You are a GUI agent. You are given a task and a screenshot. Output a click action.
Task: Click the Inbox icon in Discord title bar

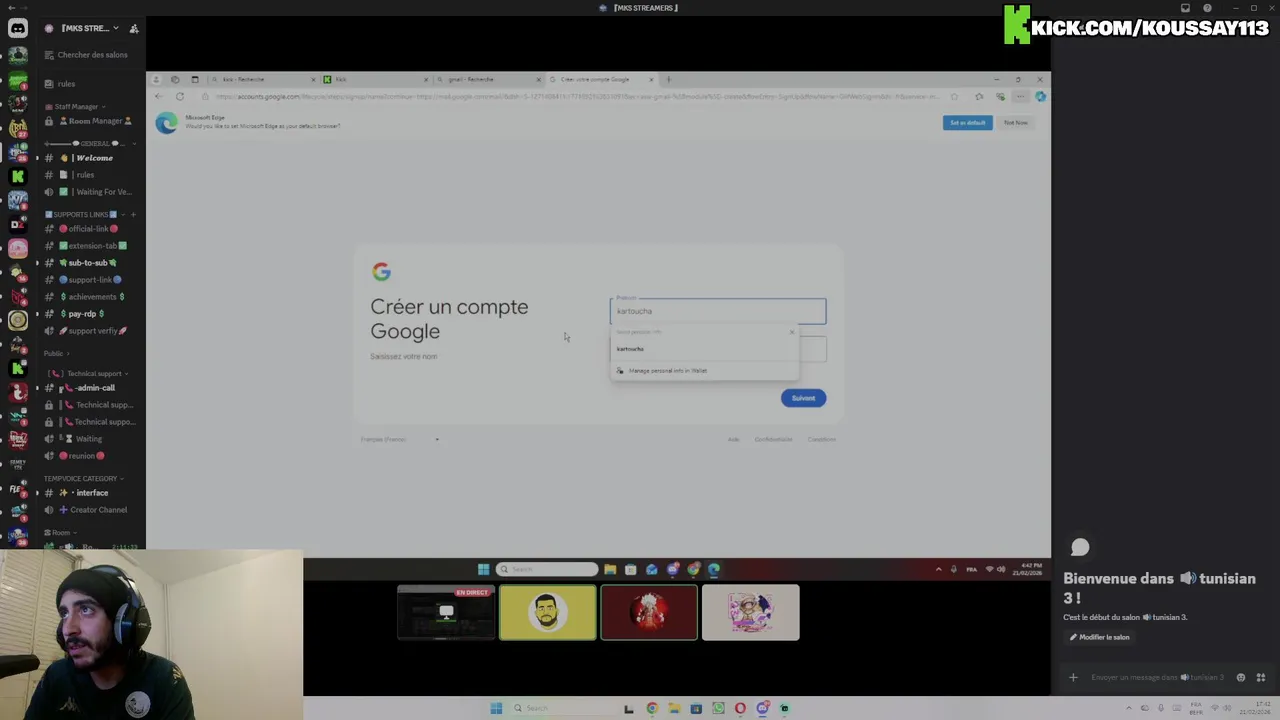tap(1186, 8)
